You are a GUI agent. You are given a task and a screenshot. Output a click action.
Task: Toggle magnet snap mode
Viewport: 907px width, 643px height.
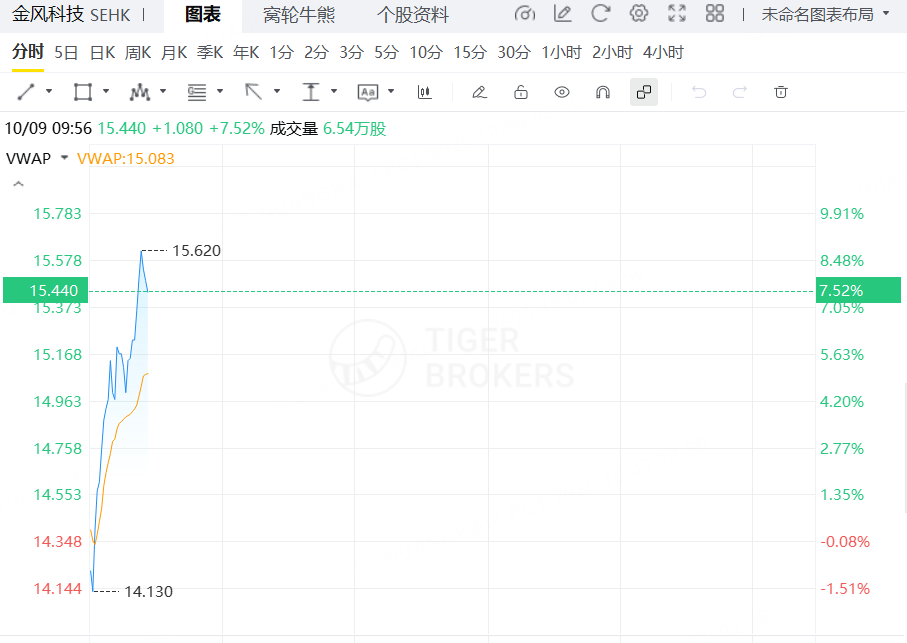pyautogui.click(x=603, y=92)
